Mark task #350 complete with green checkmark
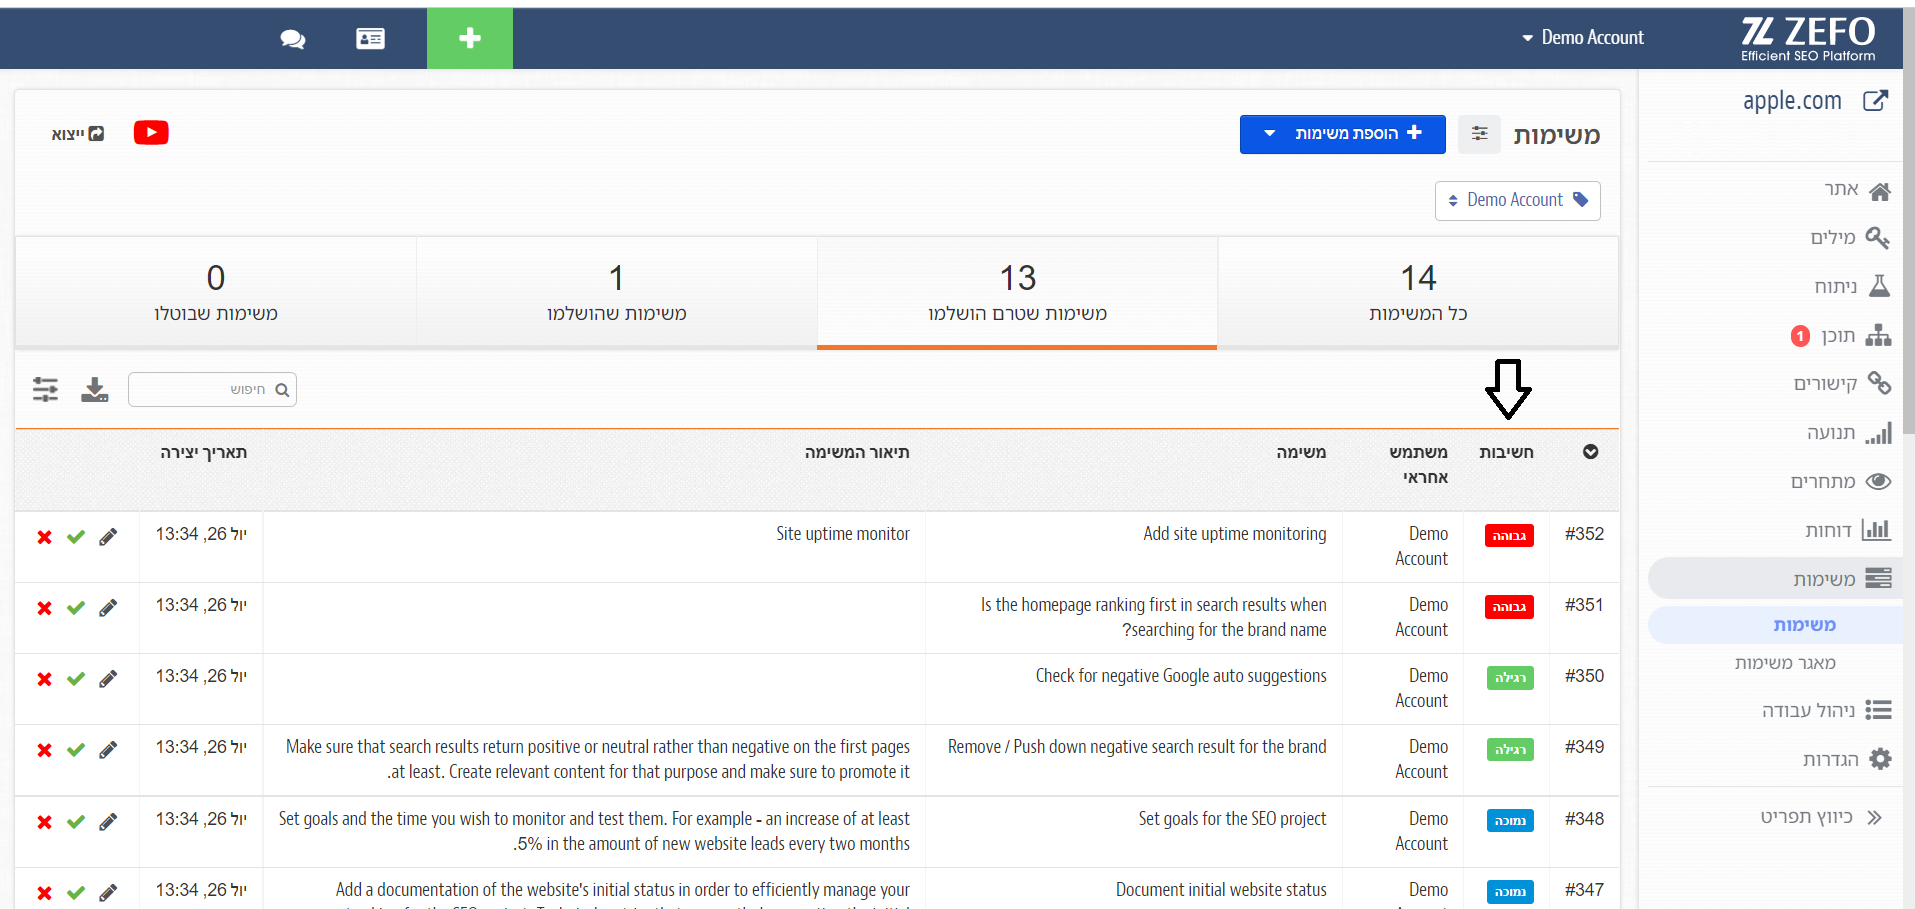Image resolution: width=1915 pixels, height=909 pixels. point(76,679)
